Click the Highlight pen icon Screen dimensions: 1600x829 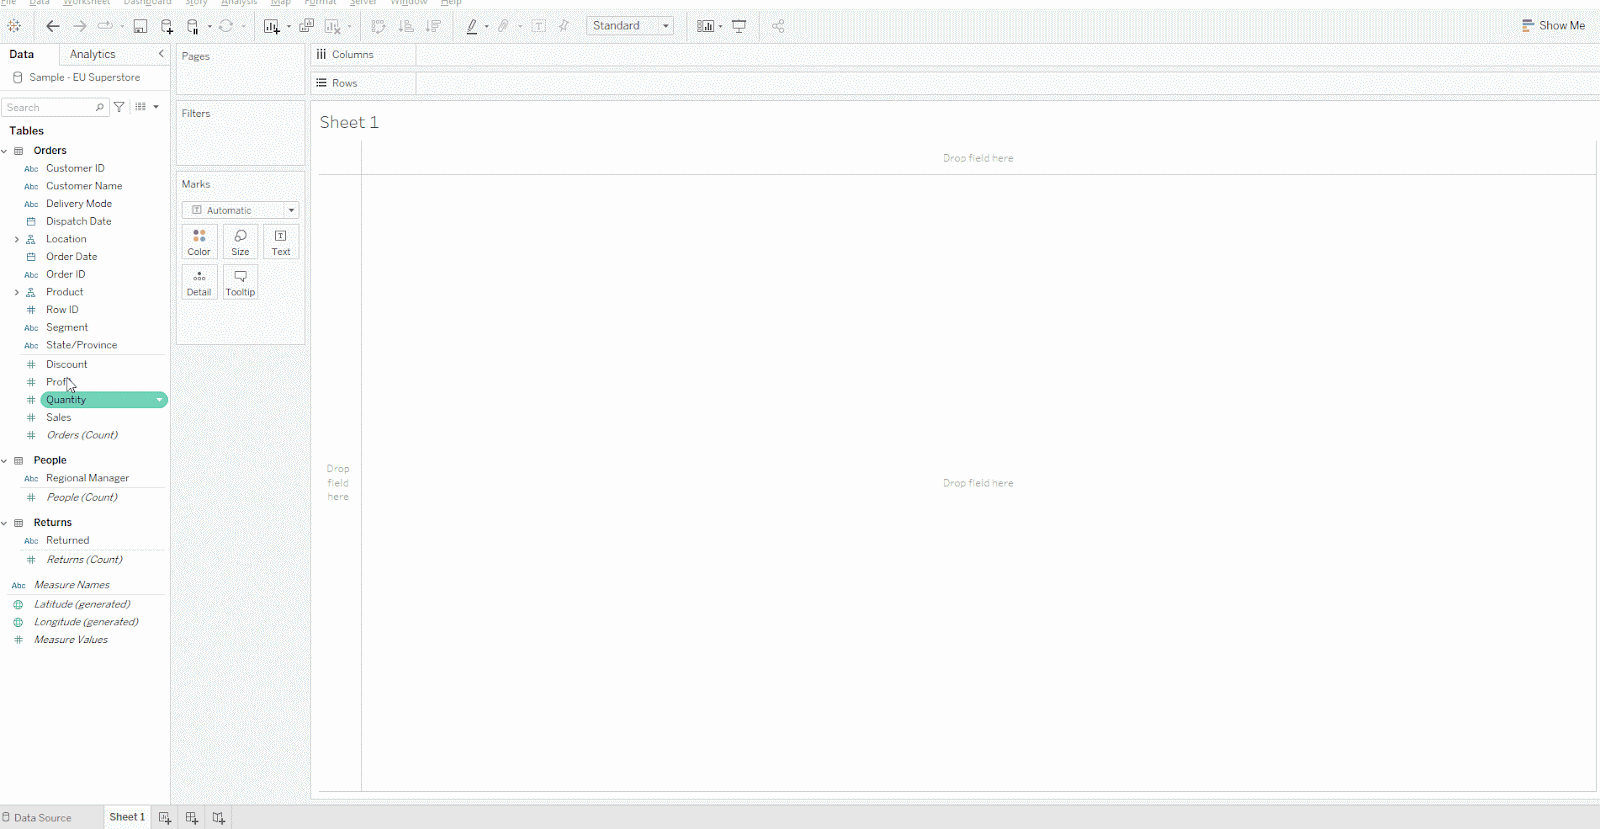pyautogui.click(x=472, y=26)
